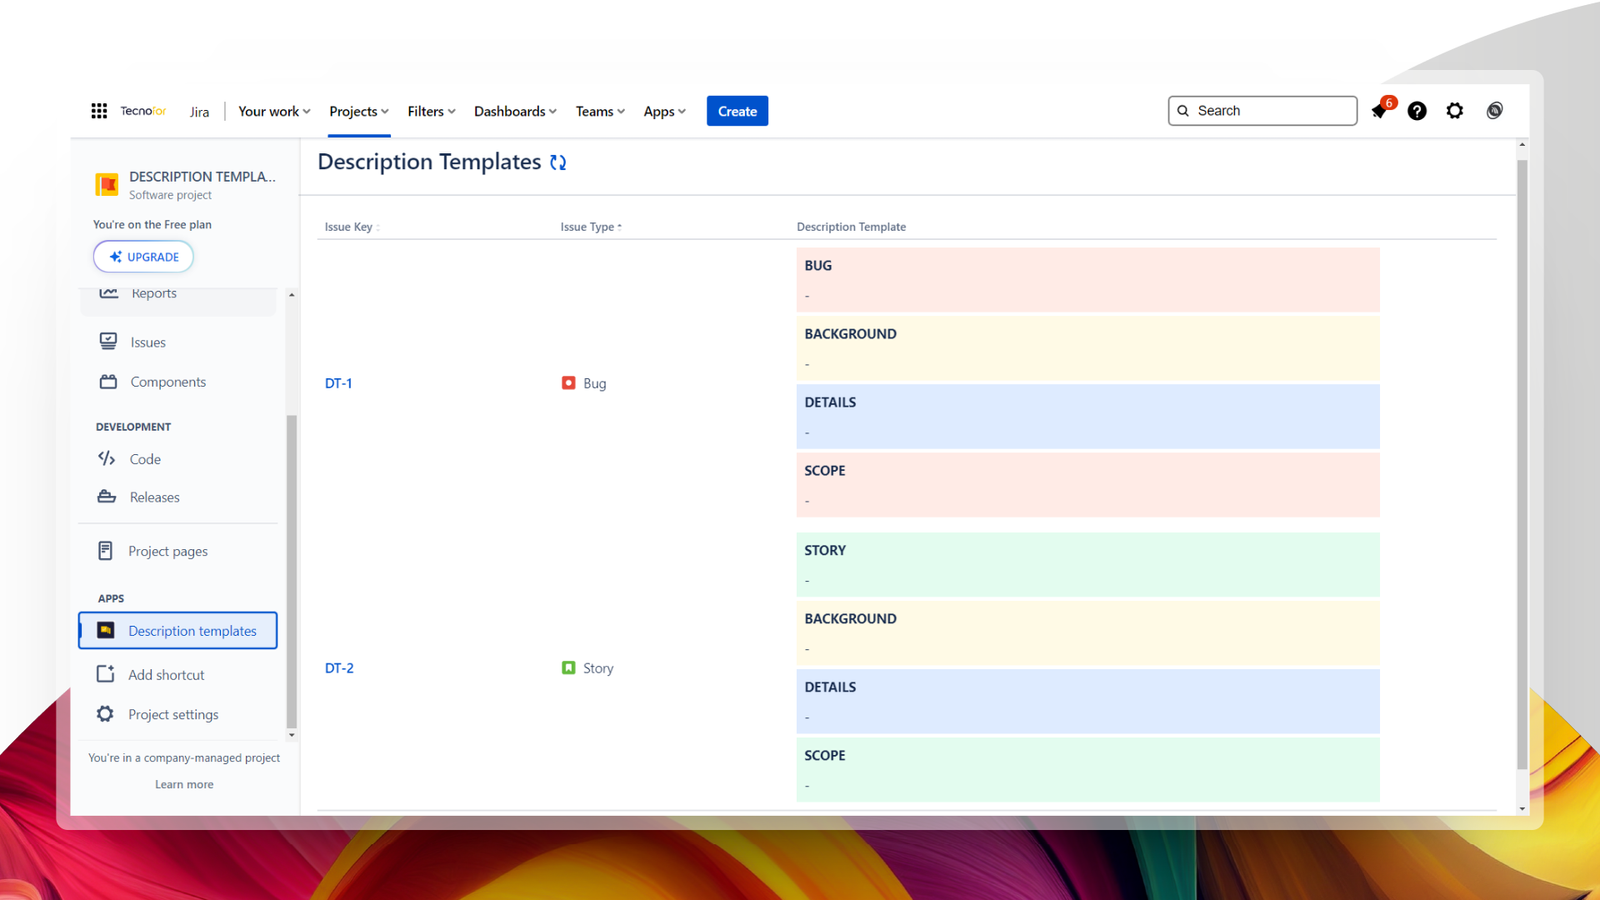The width and height of the screenshot is (1600, 900).
Task: Click the BACKGROUND section of DT-2
Action: point(1088,633)
